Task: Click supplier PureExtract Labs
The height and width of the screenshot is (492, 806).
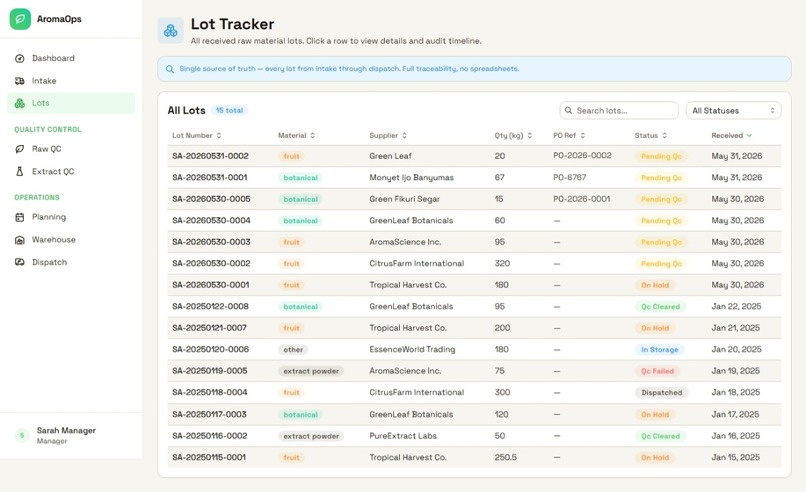Action: point(403,436)
